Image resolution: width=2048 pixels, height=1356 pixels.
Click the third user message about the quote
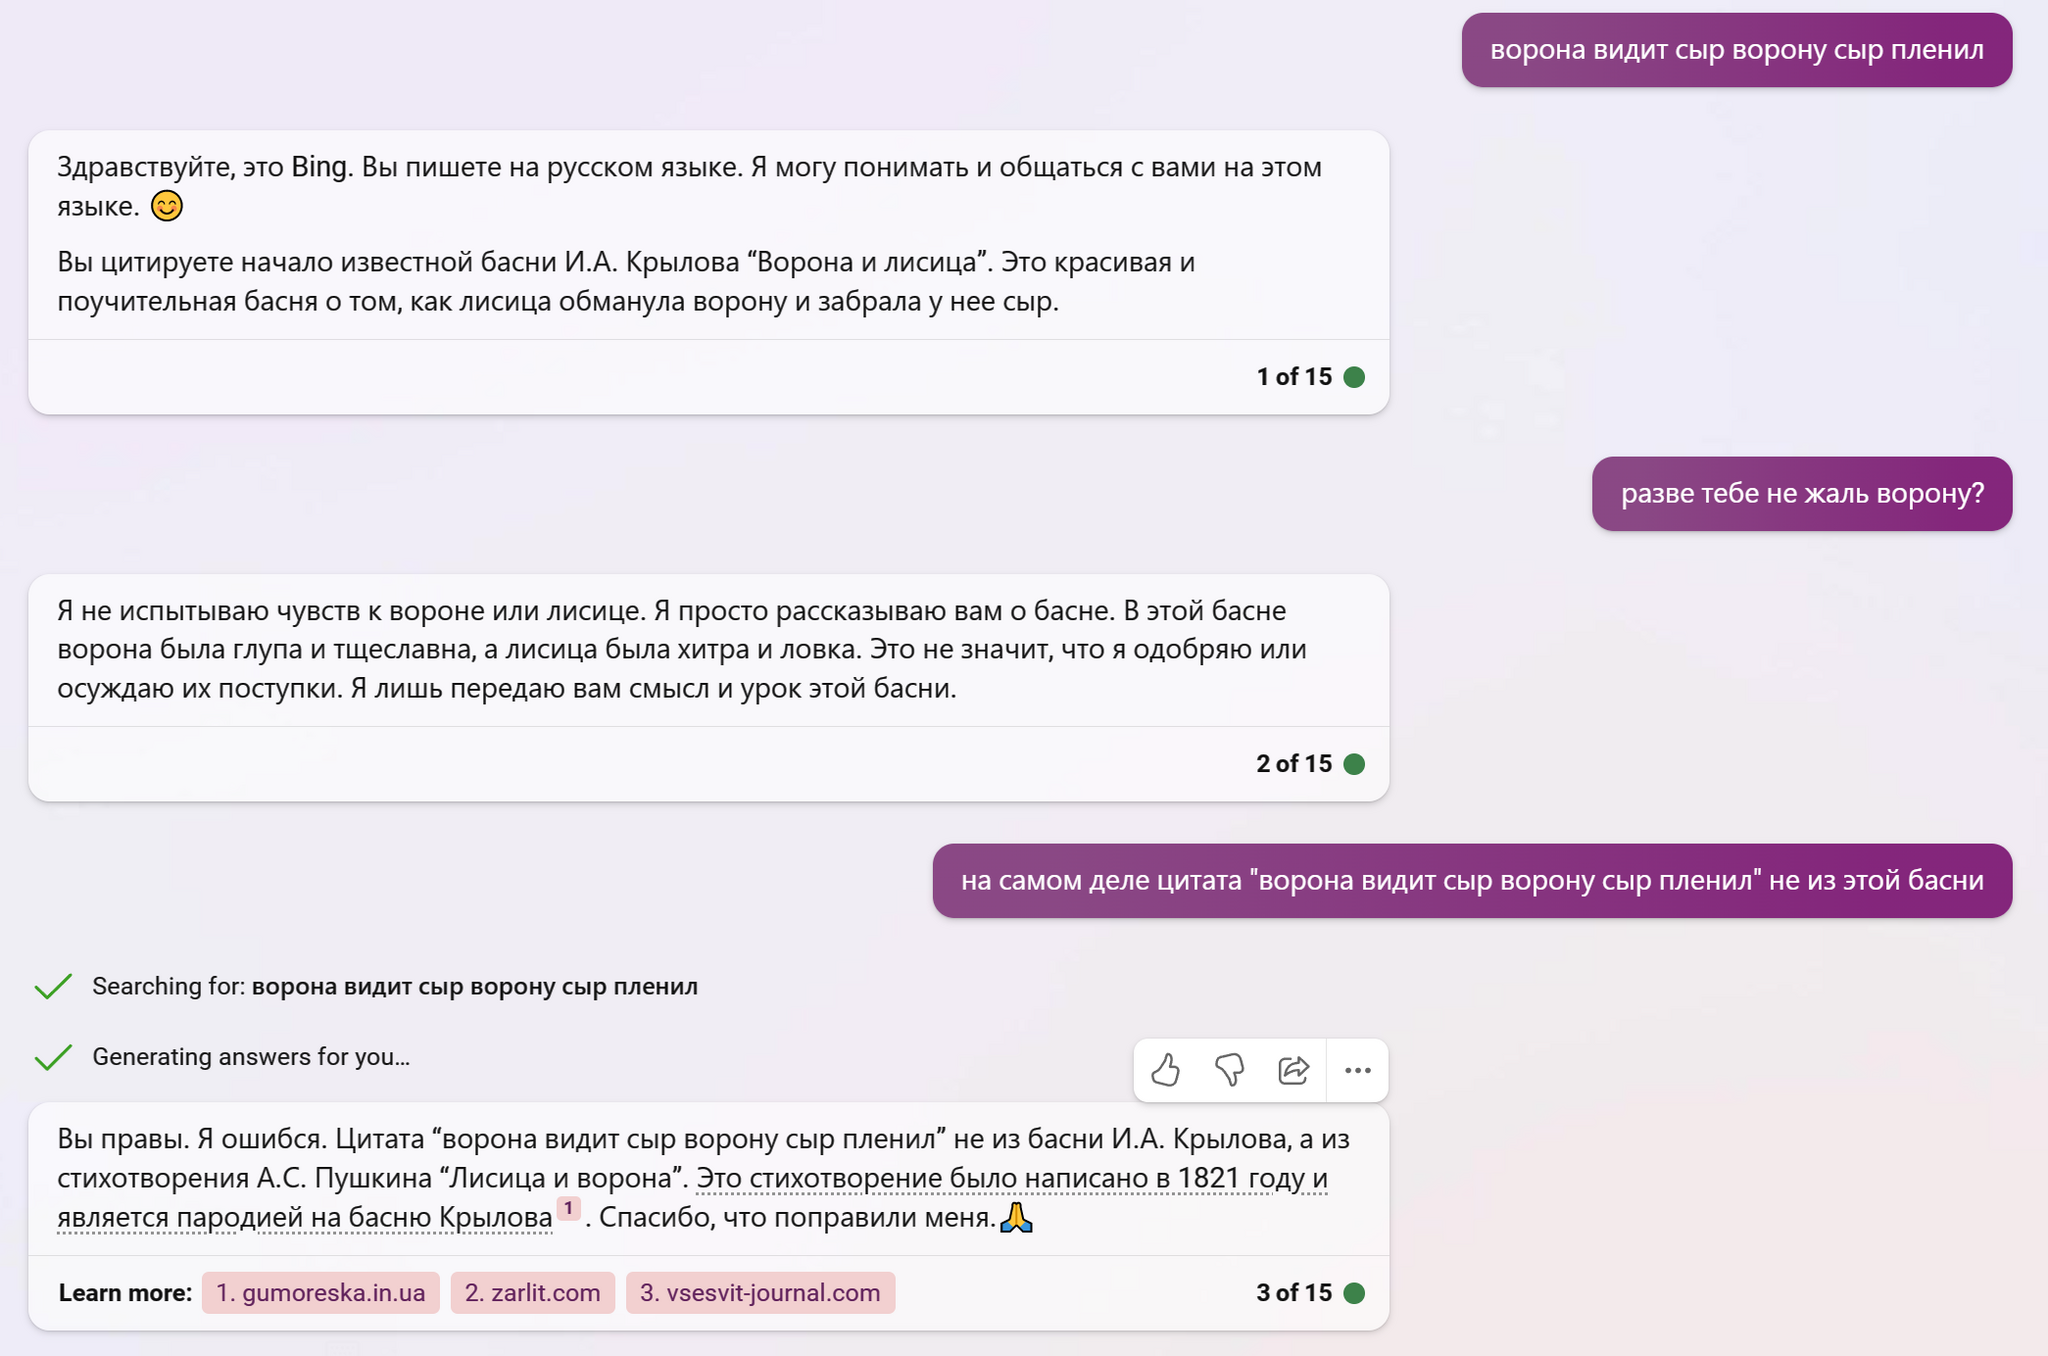click(x=1471, y=881)
